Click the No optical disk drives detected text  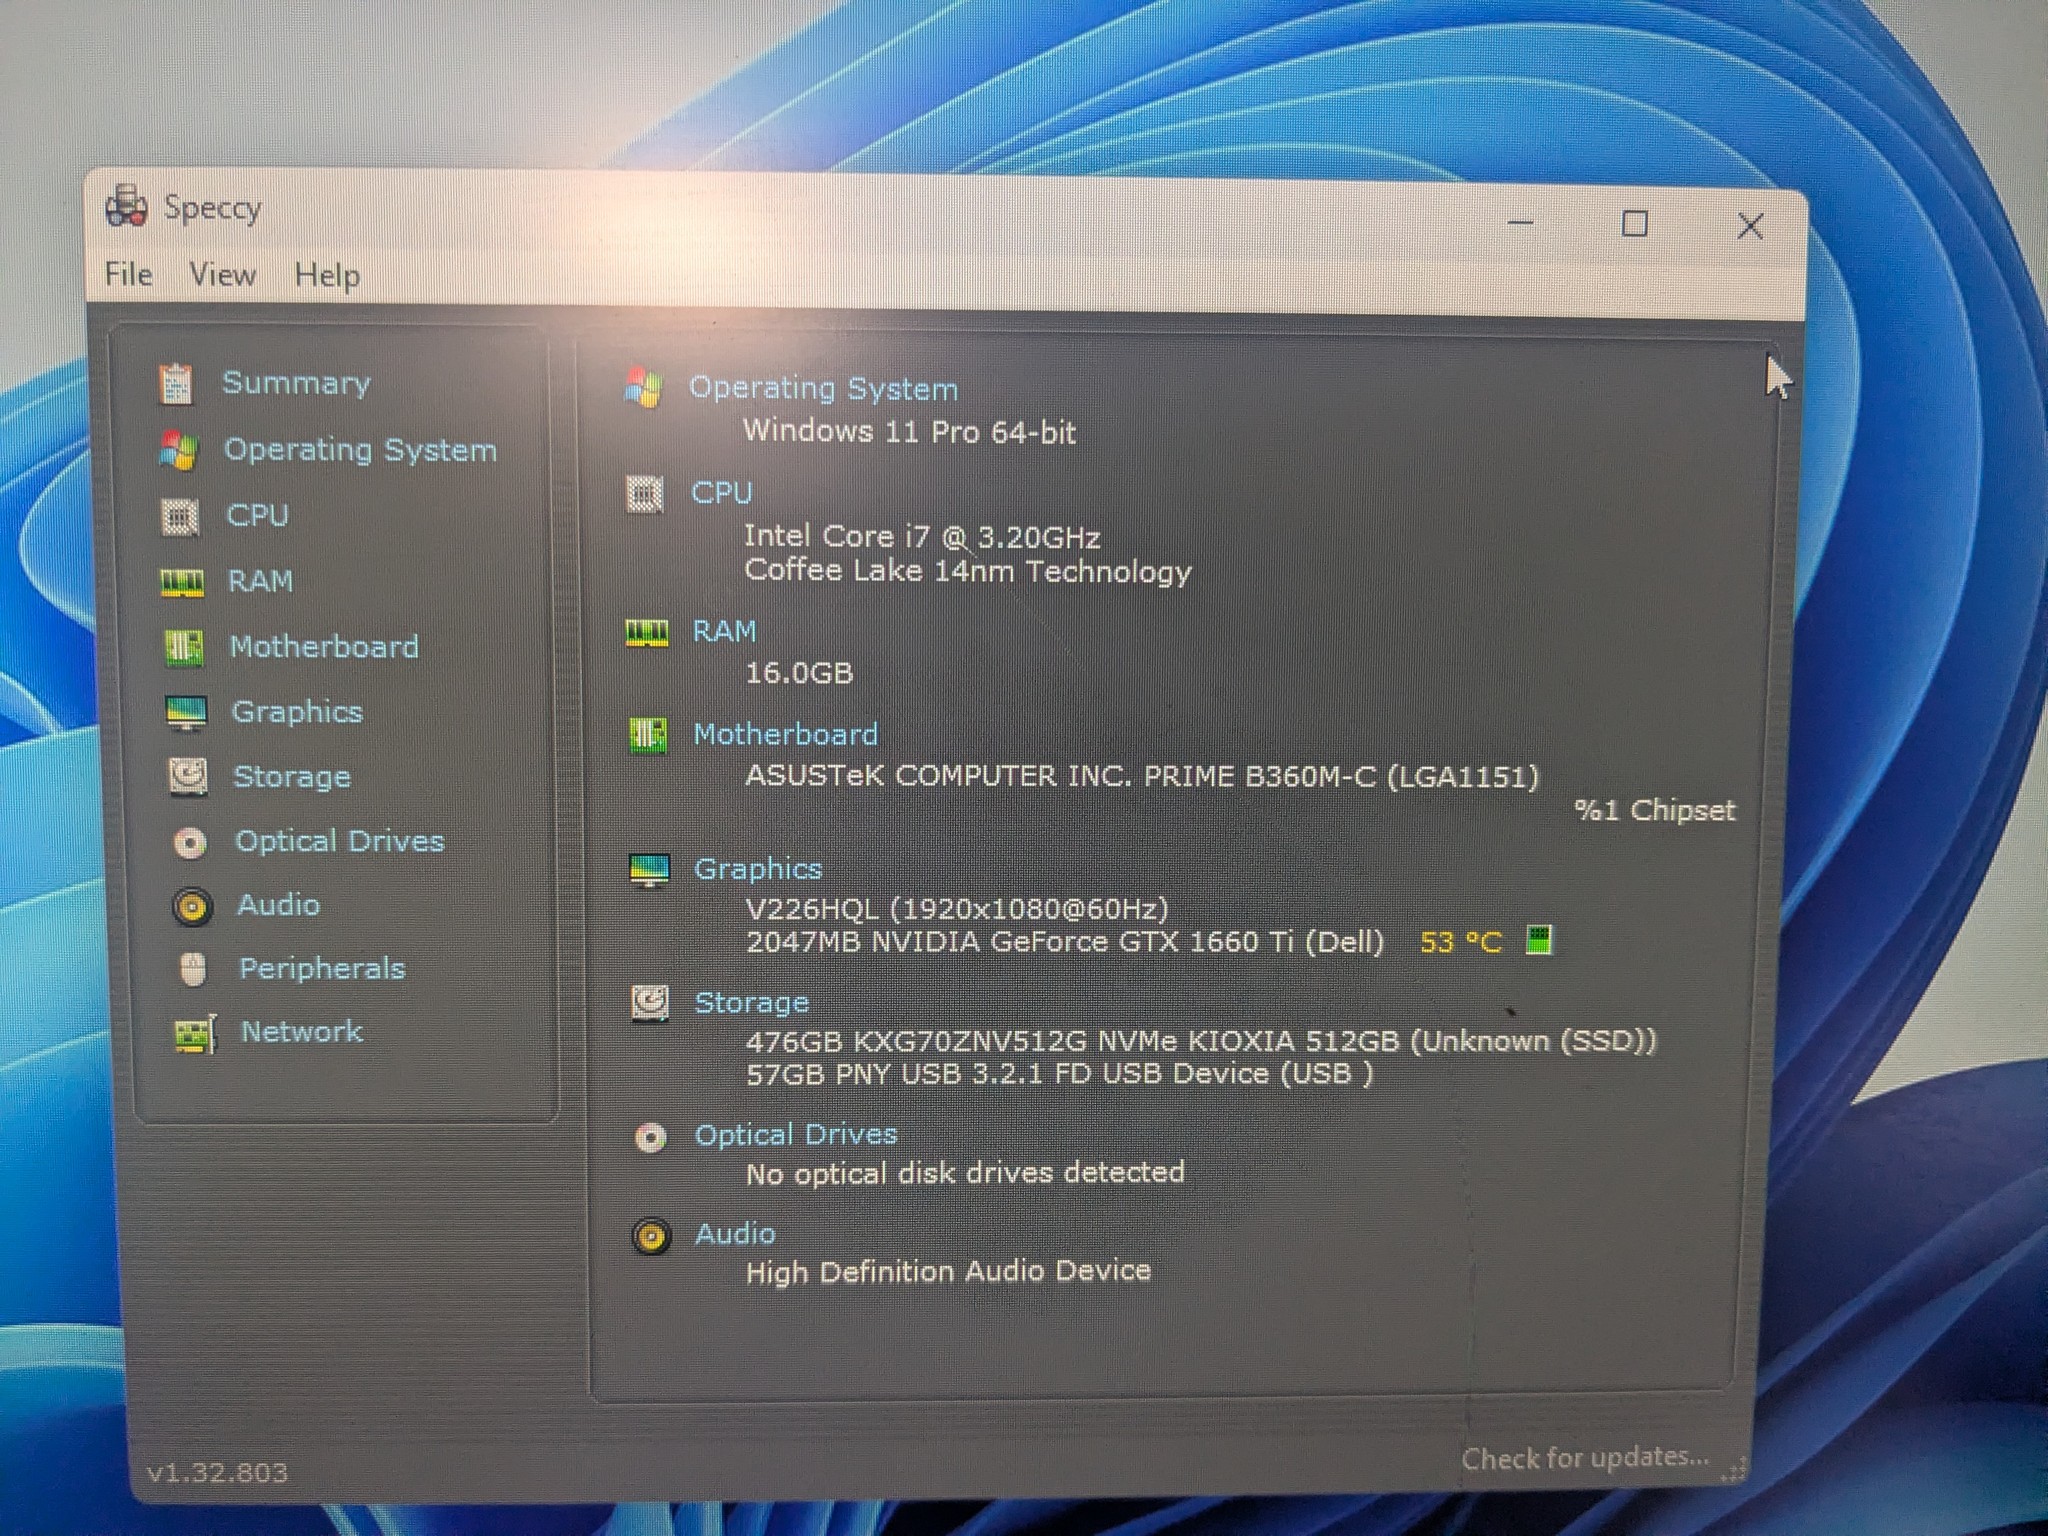965,1173
